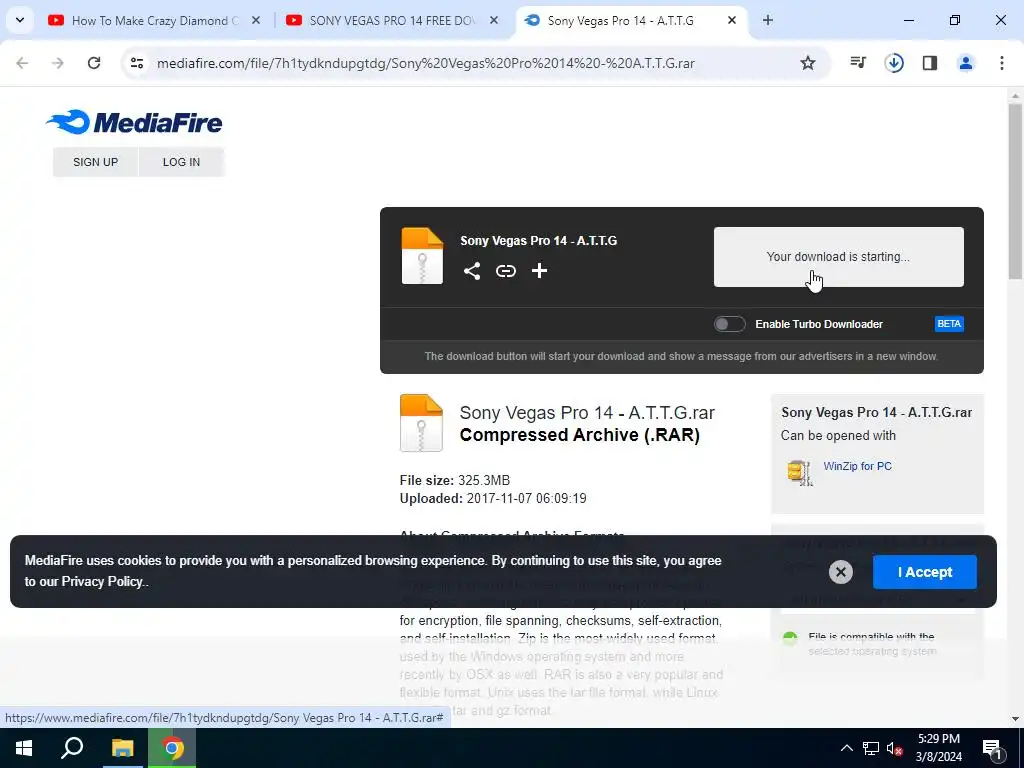Bookmark this page with the star icon

[x=808, y=63]
